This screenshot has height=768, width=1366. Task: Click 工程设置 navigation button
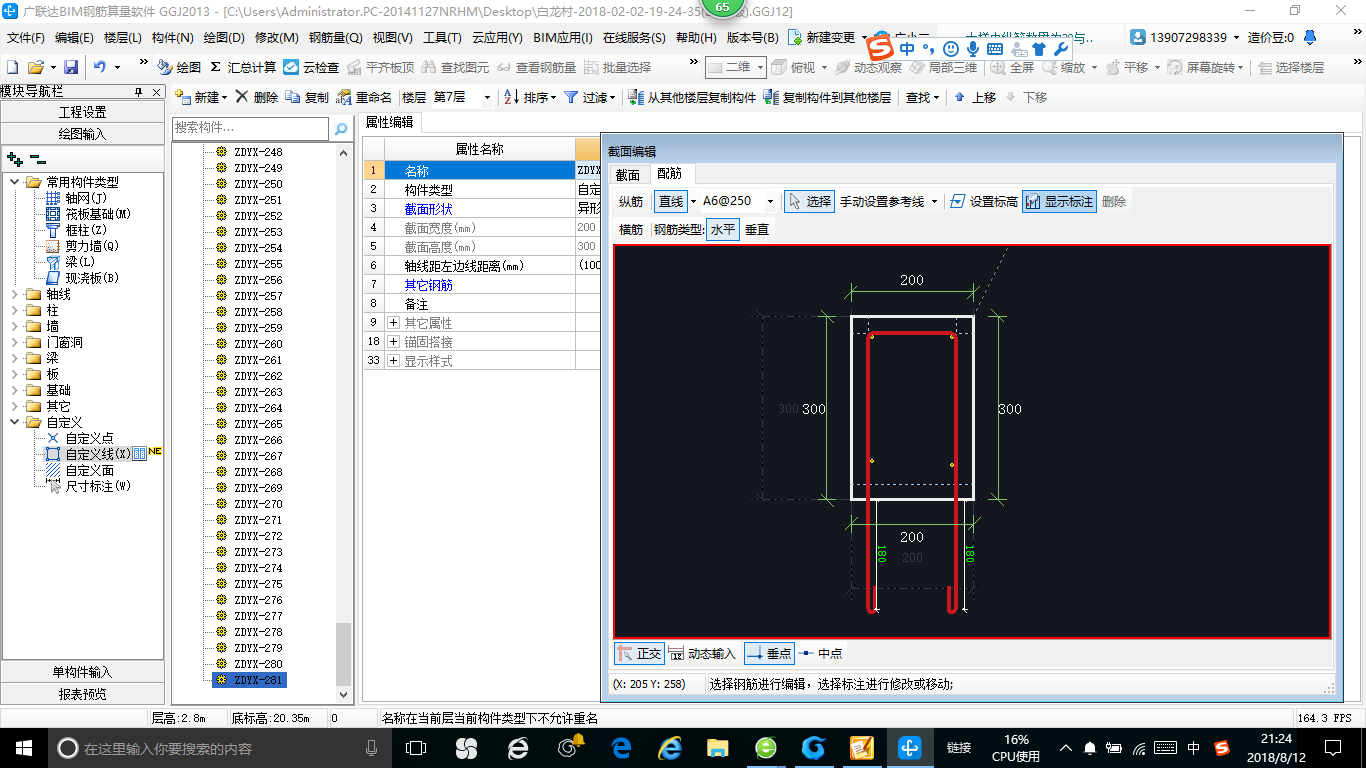coord(83,112)
